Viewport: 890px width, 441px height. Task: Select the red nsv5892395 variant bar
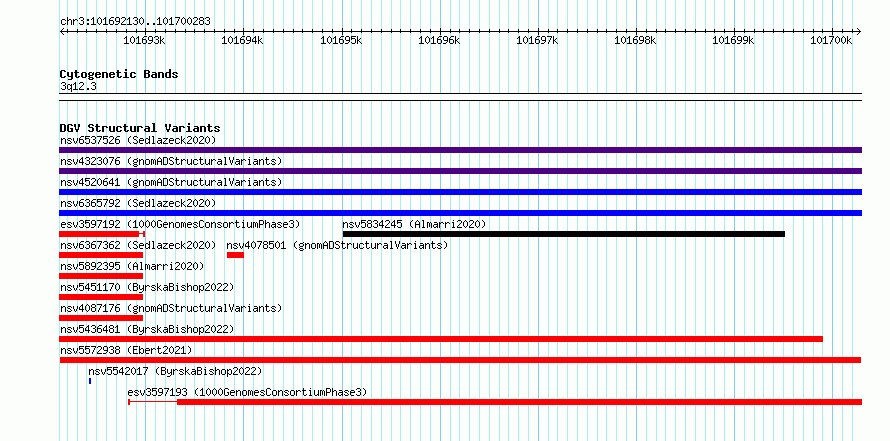pyautogui.click(x=101, y=276)
